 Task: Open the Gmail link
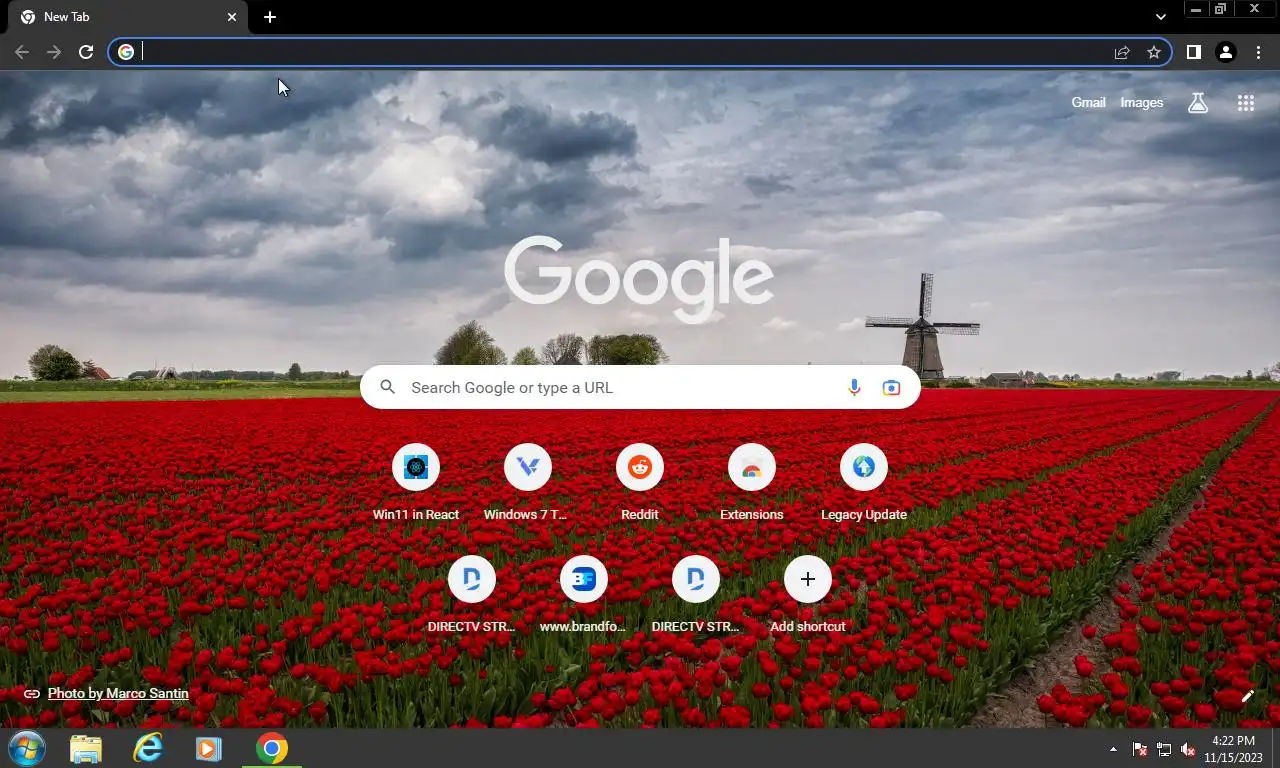click(x=1088, y=102)
